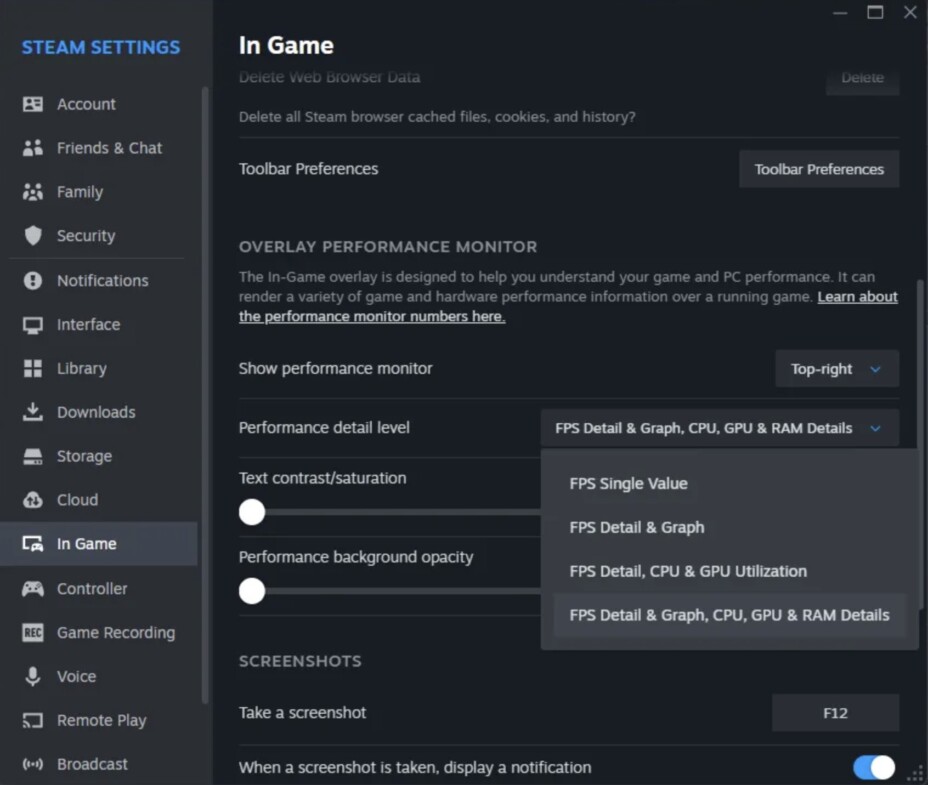928x785 pixels.
Task: Open Friends & Chat settings icon
Action: [x=33, y=148]
